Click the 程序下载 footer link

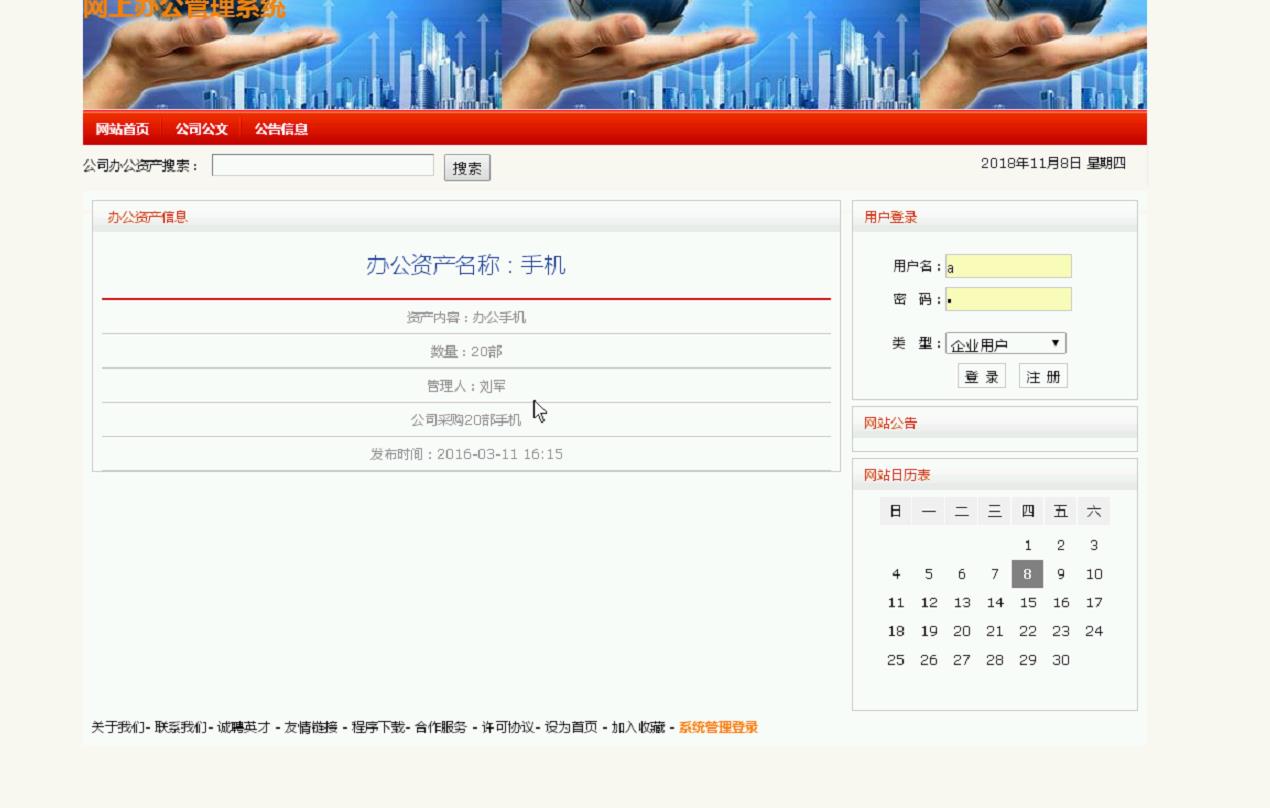click(x=378, y=727)
